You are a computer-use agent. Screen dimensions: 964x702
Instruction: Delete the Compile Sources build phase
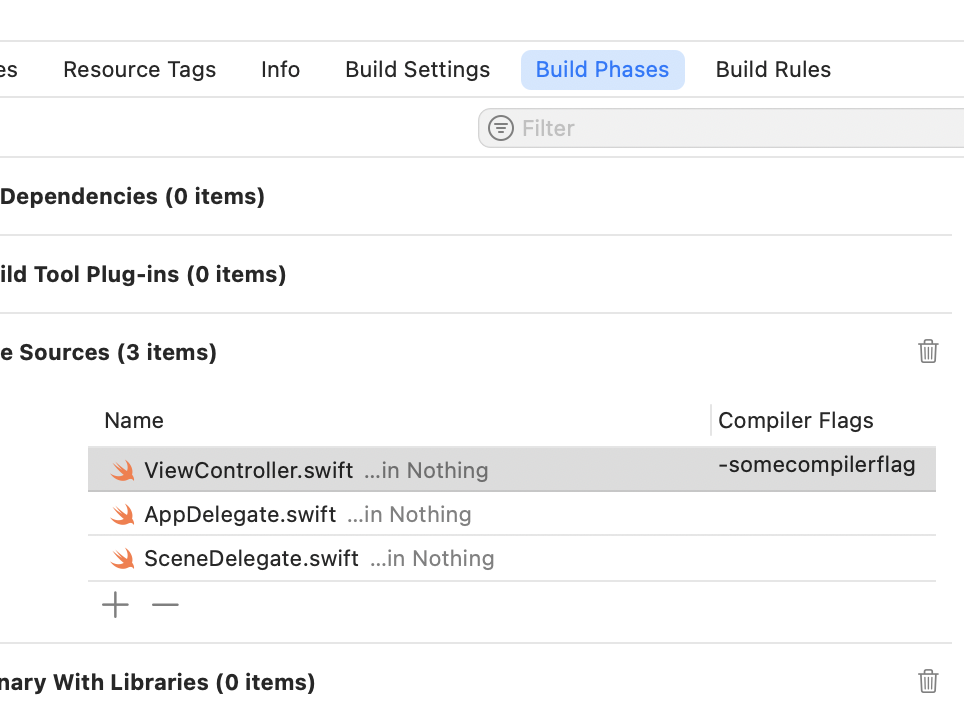[928, 351]
